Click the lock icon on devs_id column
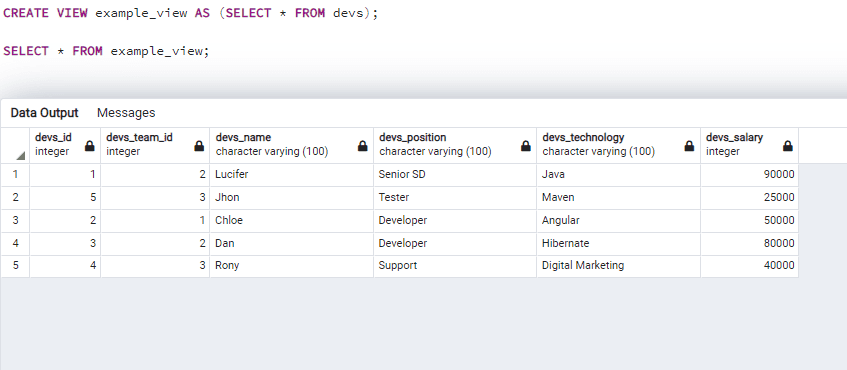Image resolution: width=847 pixels, height=370 pixels. click(90, 146)
